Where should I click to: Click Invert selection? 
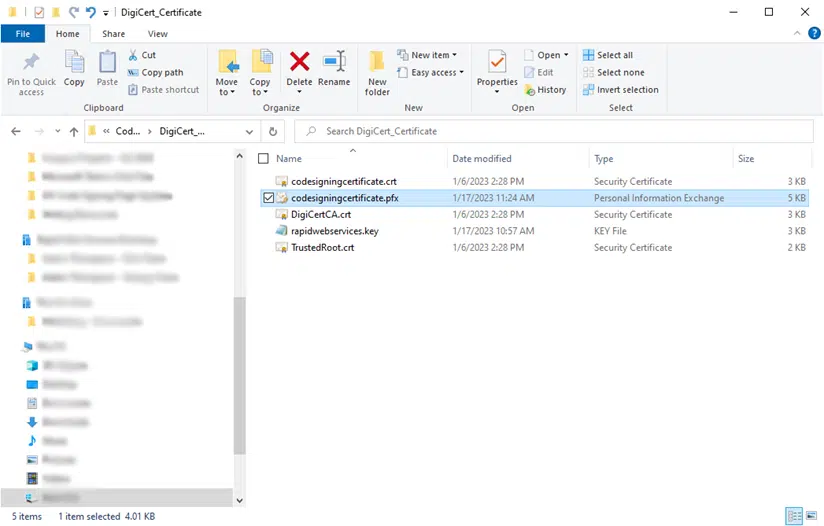click(x=621, y=90)
